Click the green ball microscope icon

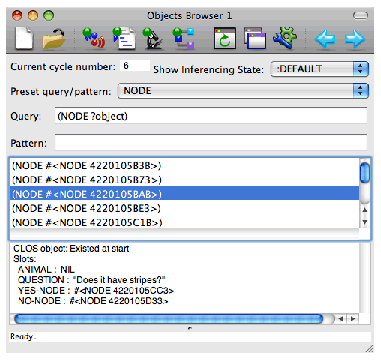click(152, 39)
